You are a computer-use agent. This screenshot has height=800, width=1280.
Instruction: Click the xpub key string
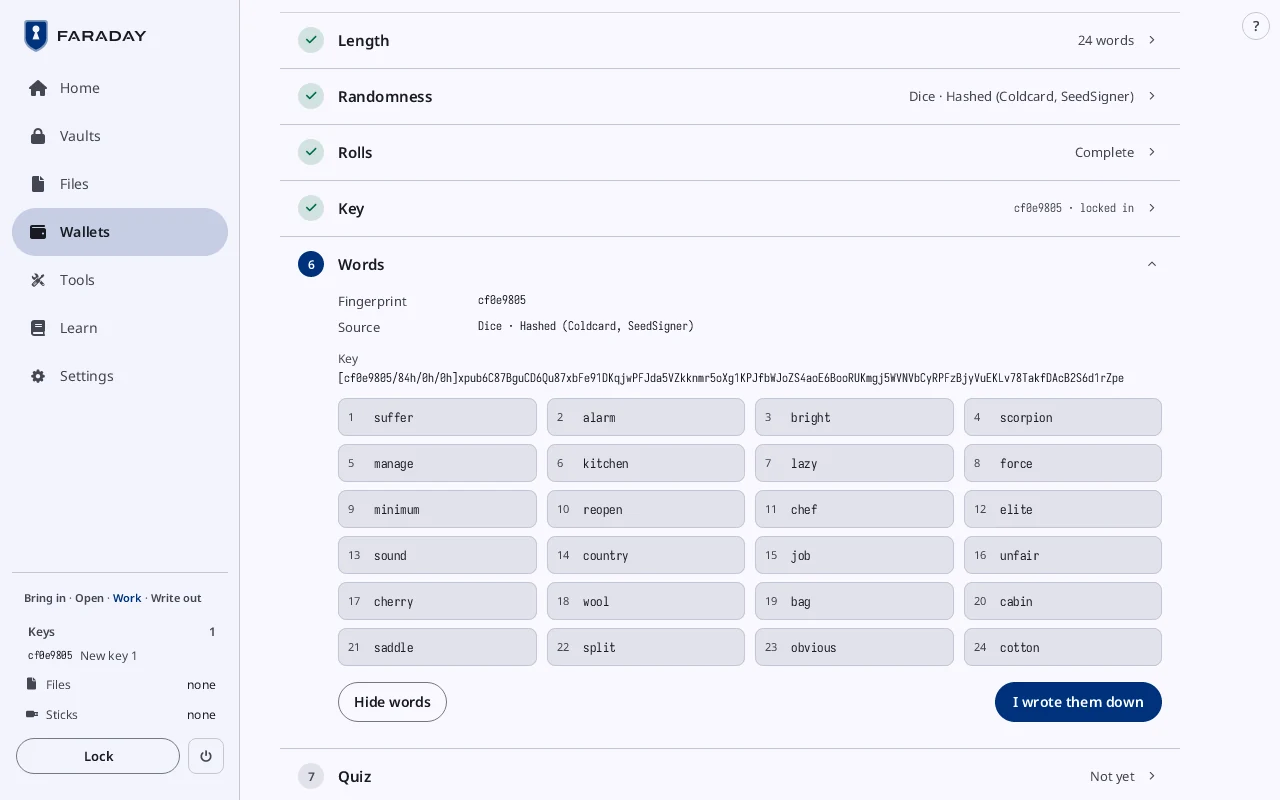[731, 378]
